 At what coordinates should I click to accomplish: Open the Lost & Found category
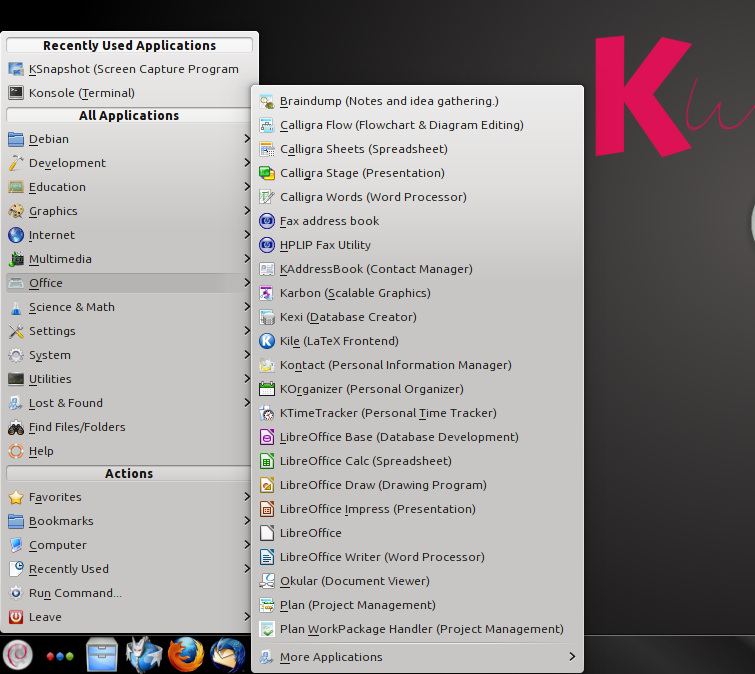[x=129, y=403]
